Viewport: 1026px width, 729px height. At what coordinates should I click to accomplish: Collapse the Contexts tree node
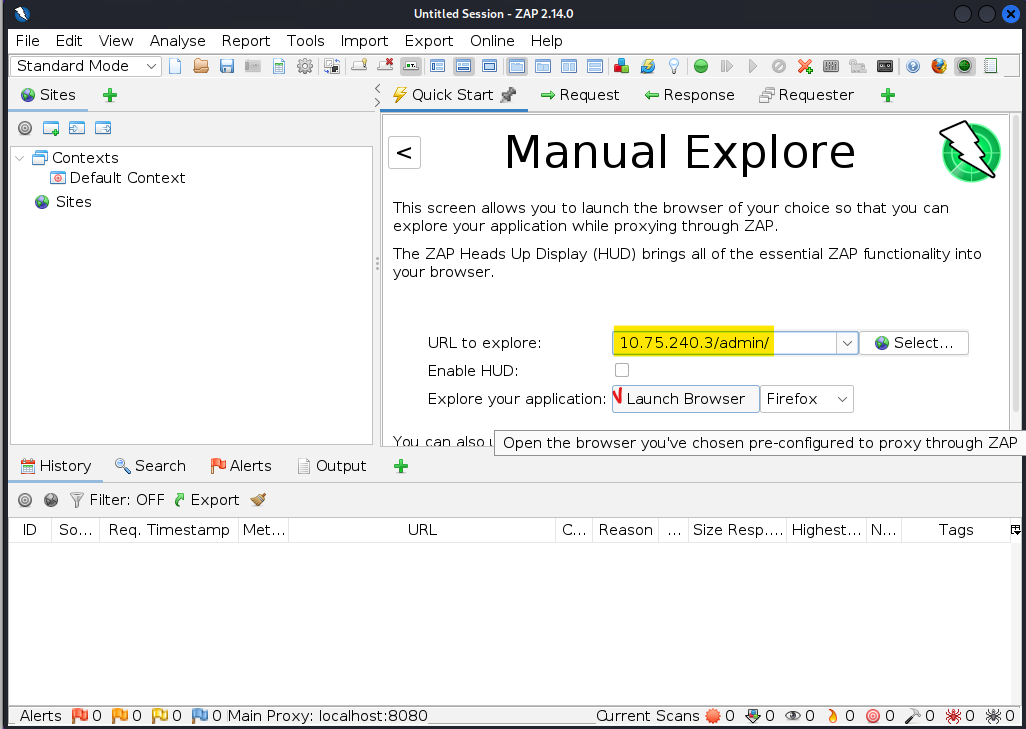click(20, 158)
